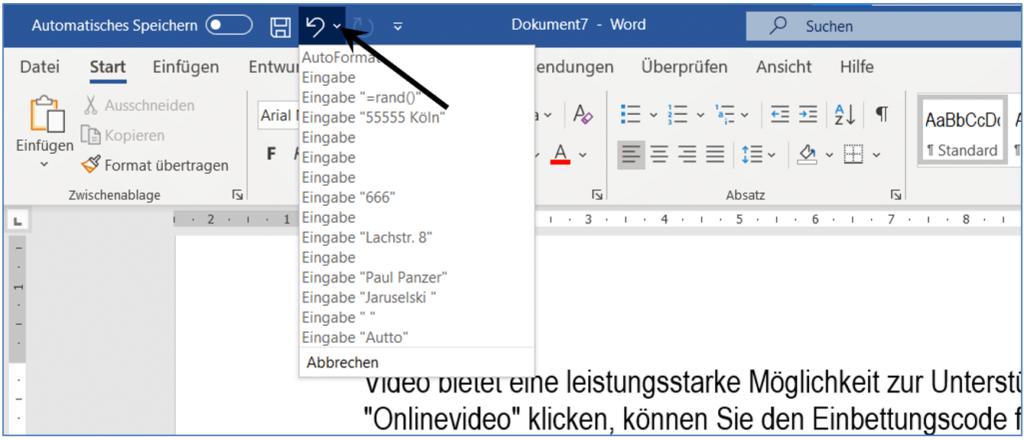The height and width of the screenshot is (440, 1024).
Task: Open the Datei menu tab
Action: pos(40,67)
